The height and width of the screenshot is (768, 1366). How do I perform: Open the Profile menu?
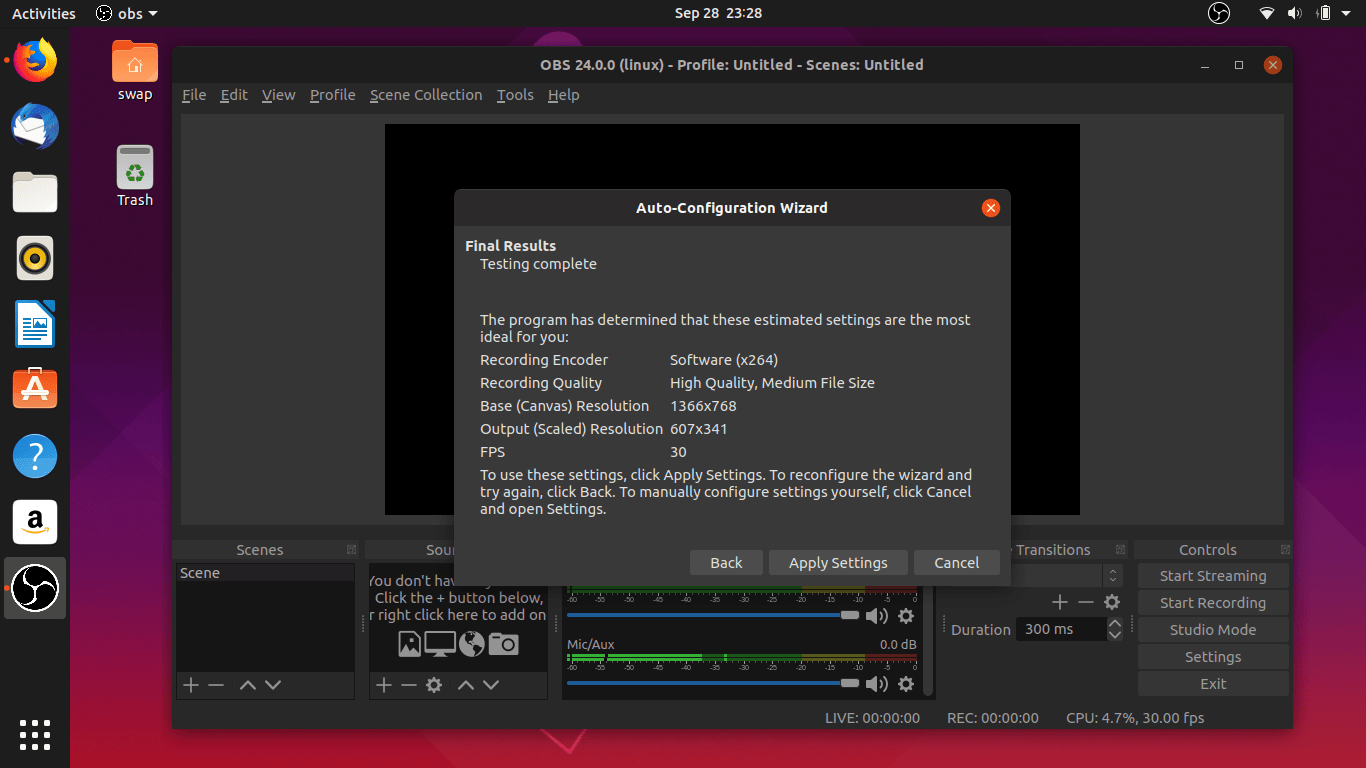[332, 95]
